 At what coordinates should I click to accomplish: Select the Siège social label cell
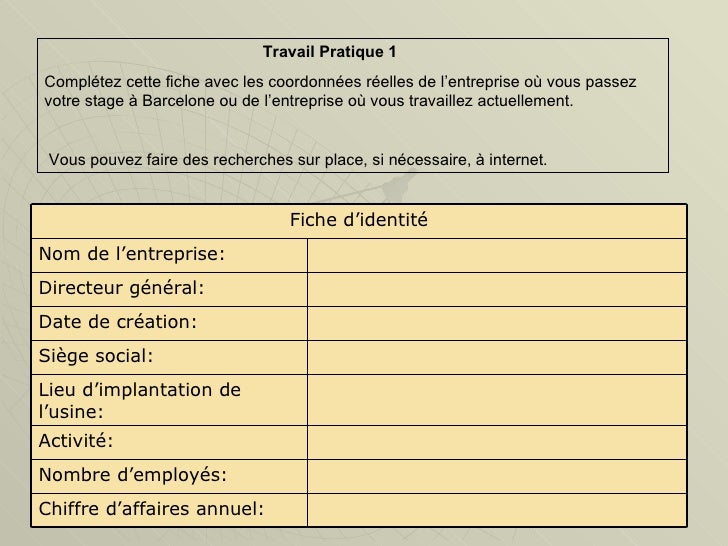coord(169,358)
